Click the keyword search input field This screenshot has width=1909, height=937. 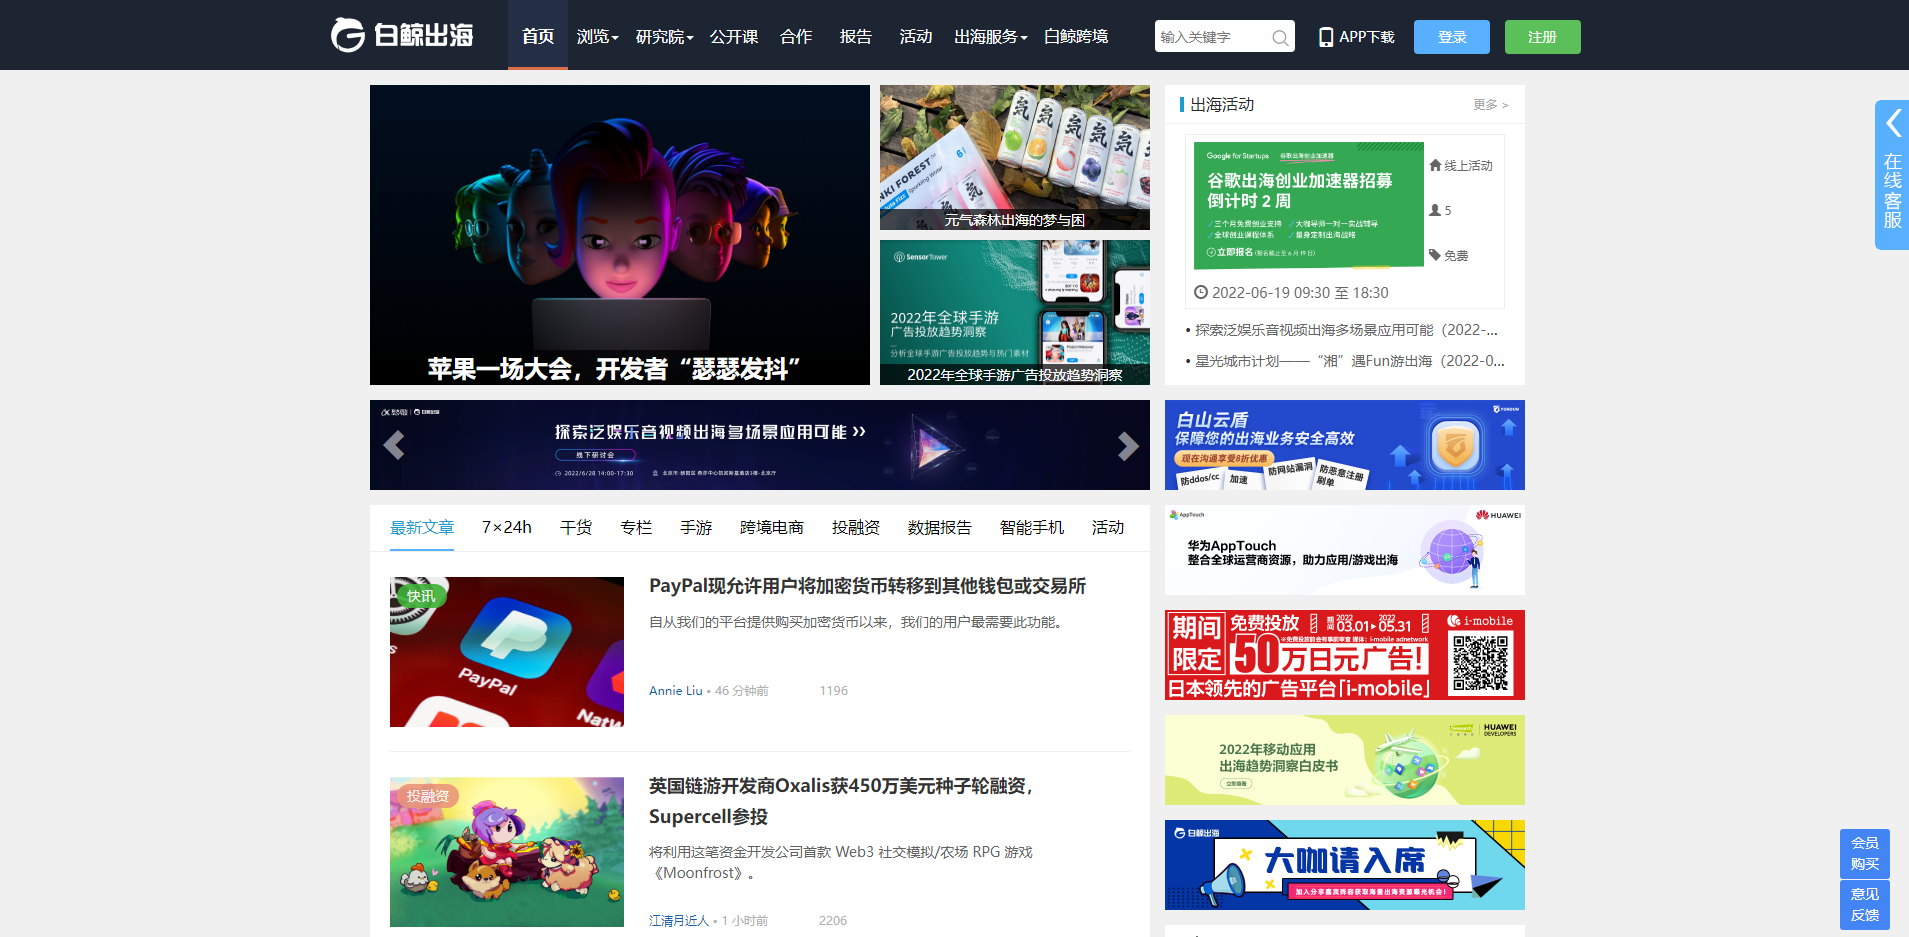click(1211, 37)
